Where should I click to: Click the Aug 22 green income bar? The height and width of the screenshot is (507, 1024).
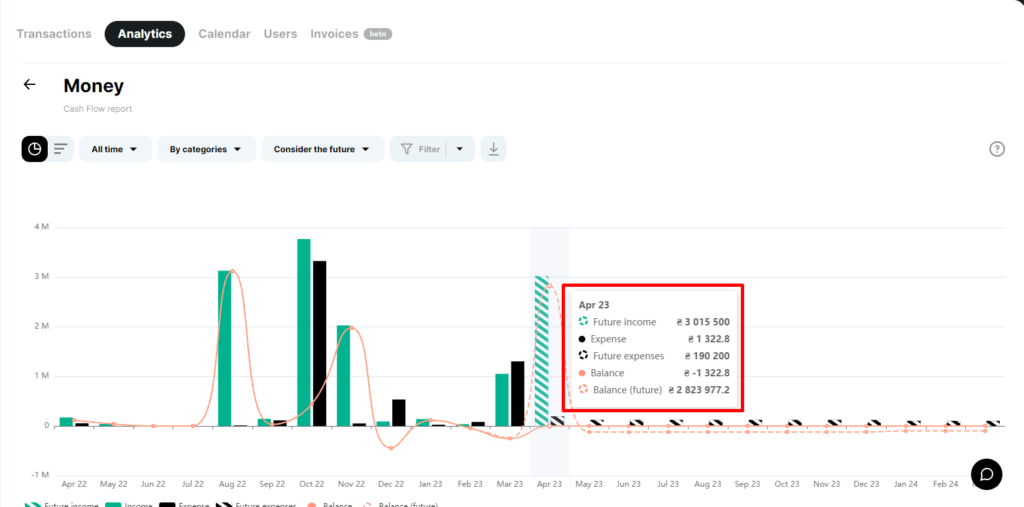[x=225, y=348]
